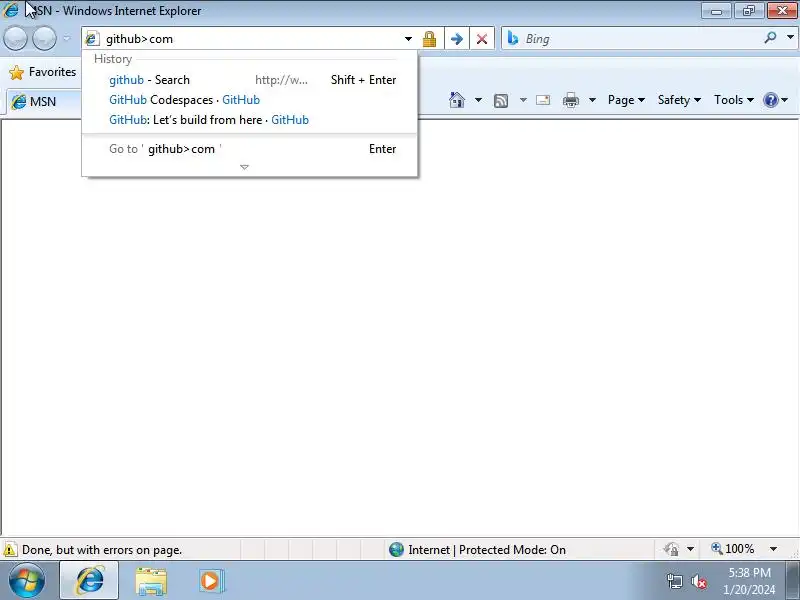800x600 pixels.
Task: Click the Internet Explorer logo in title bar
Action: tap(11, 10)
